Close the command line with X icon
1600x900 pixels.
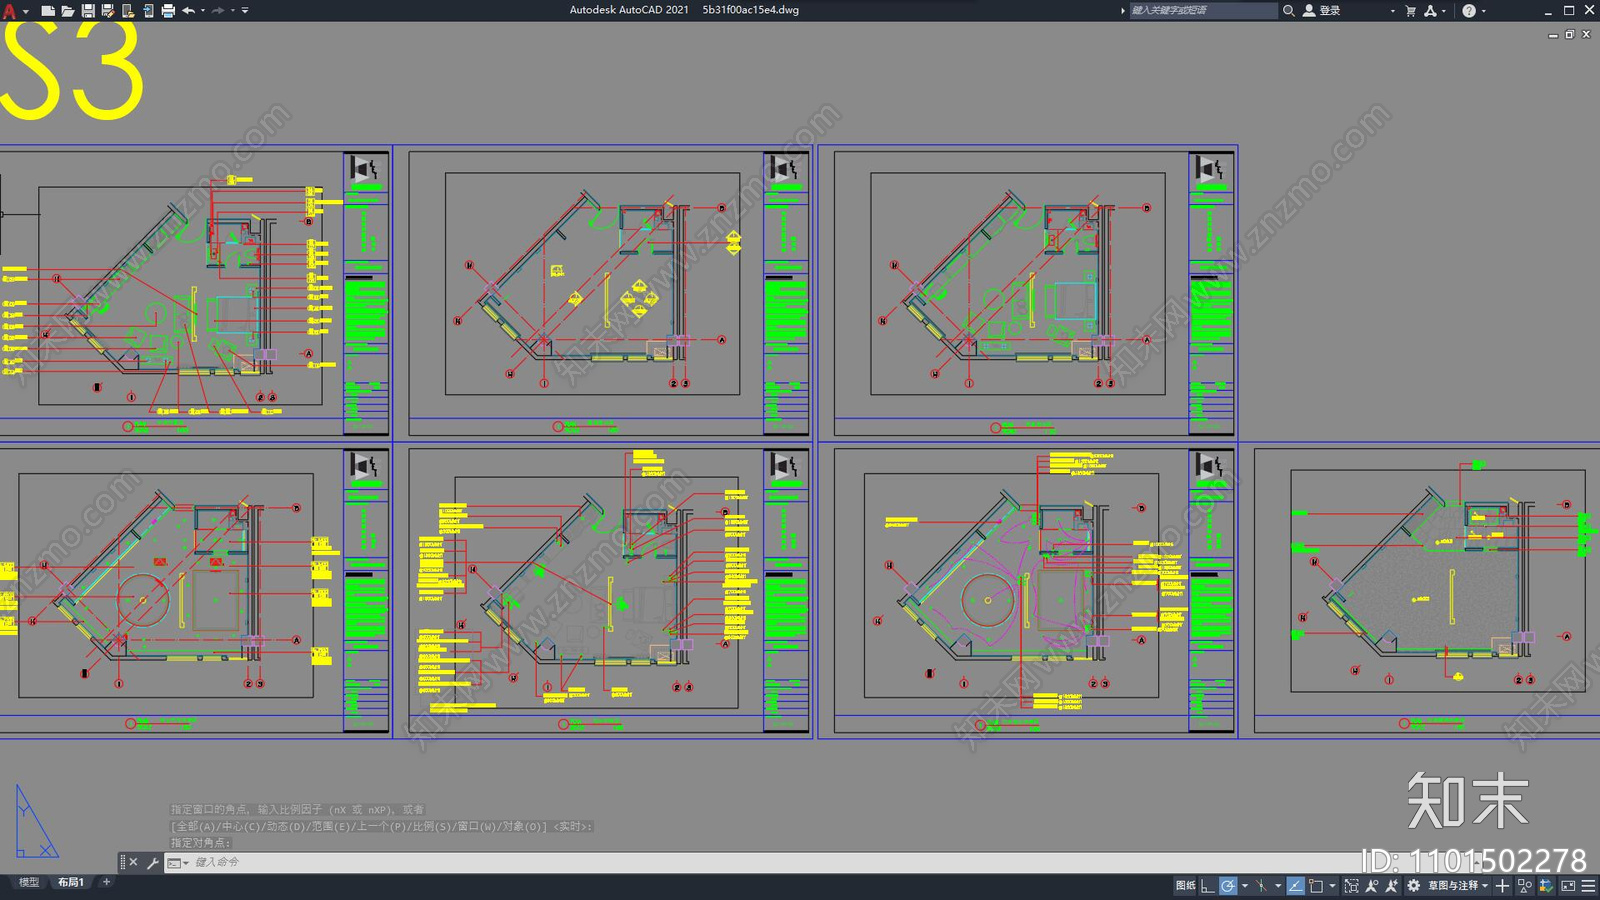pos(134,862)
